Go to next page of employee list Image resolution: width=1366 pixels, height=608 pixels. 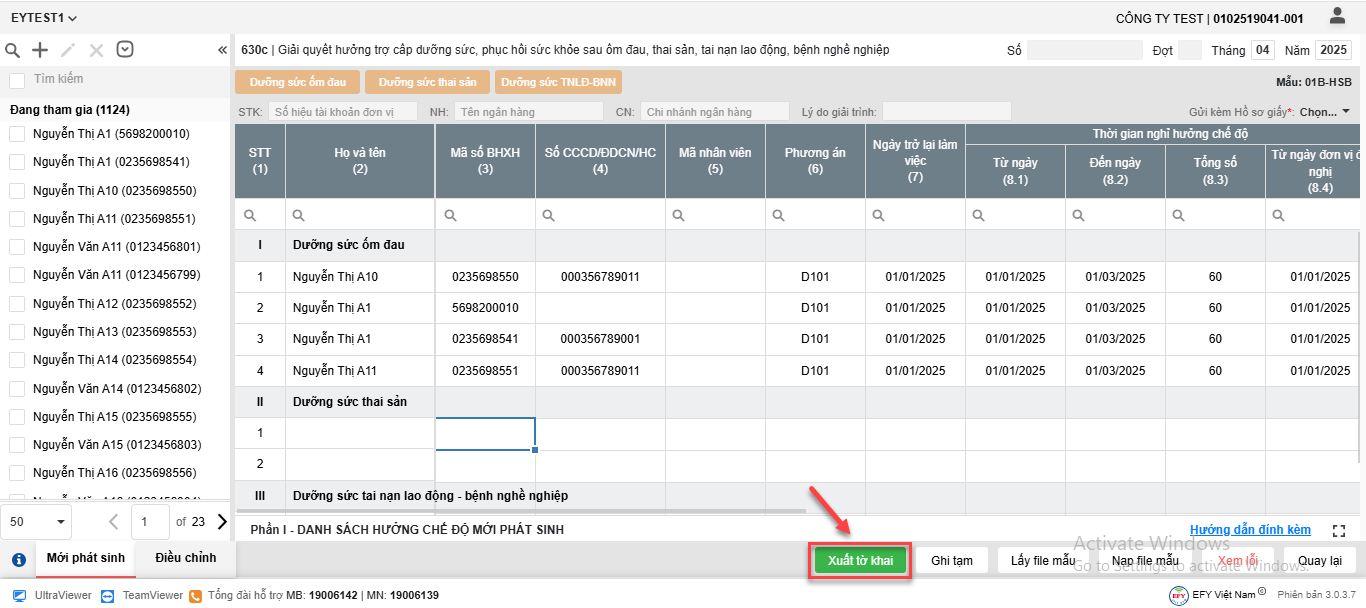[x=222, y=521]
